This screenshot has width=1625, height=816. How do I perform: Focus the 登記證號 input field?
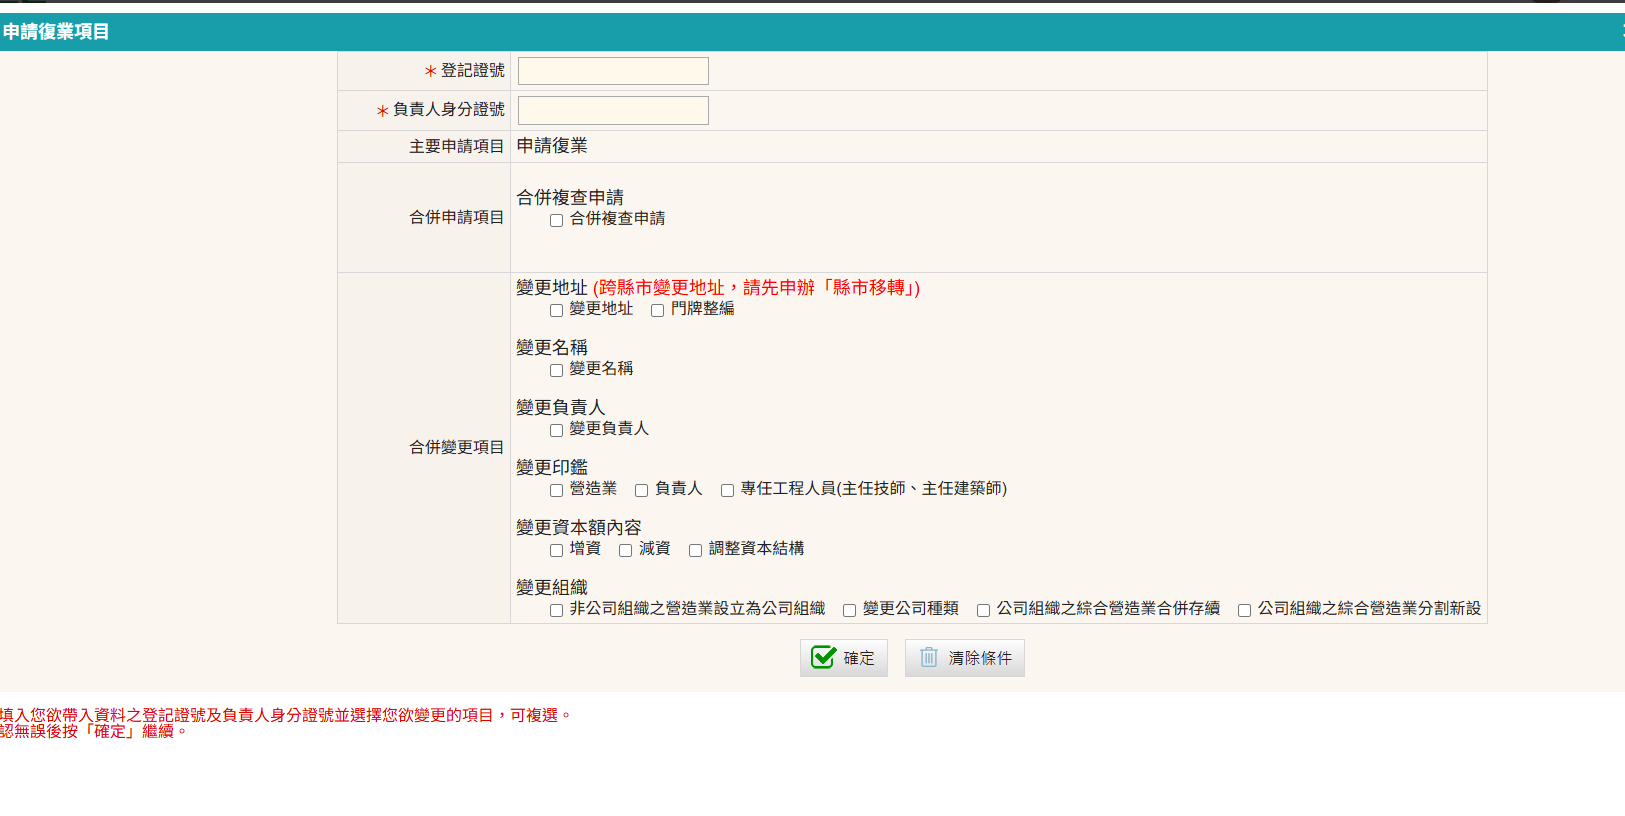coord(613,71)
